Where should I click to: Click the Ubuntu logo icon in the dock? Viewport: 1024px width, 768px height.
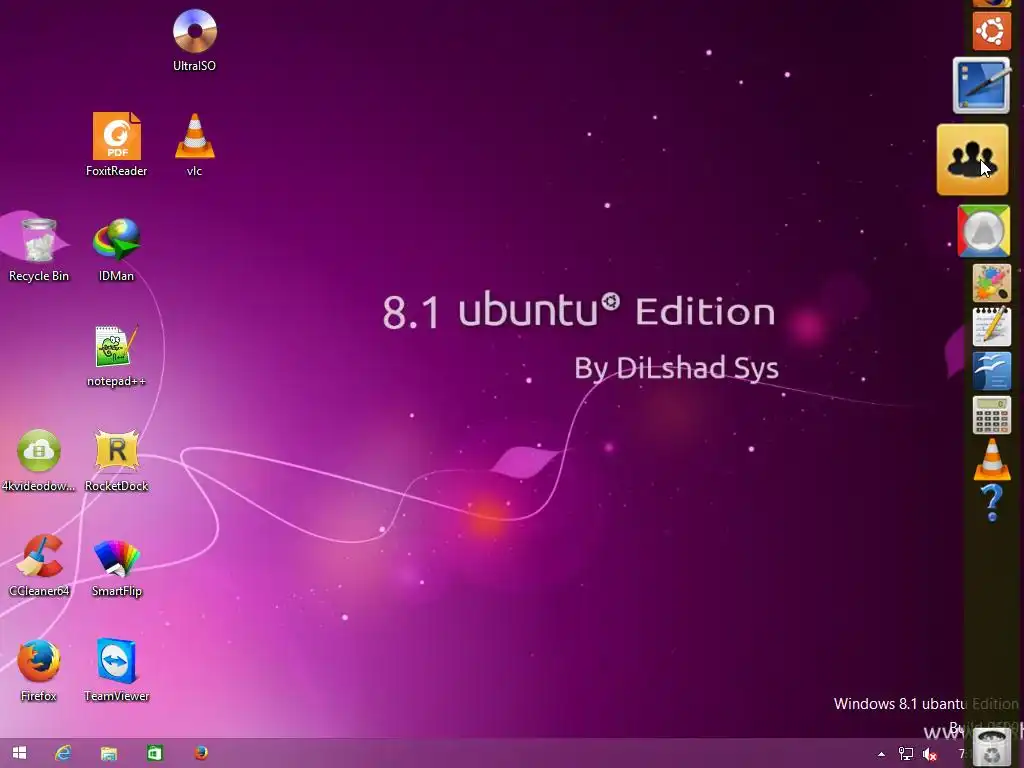(991, 31)
